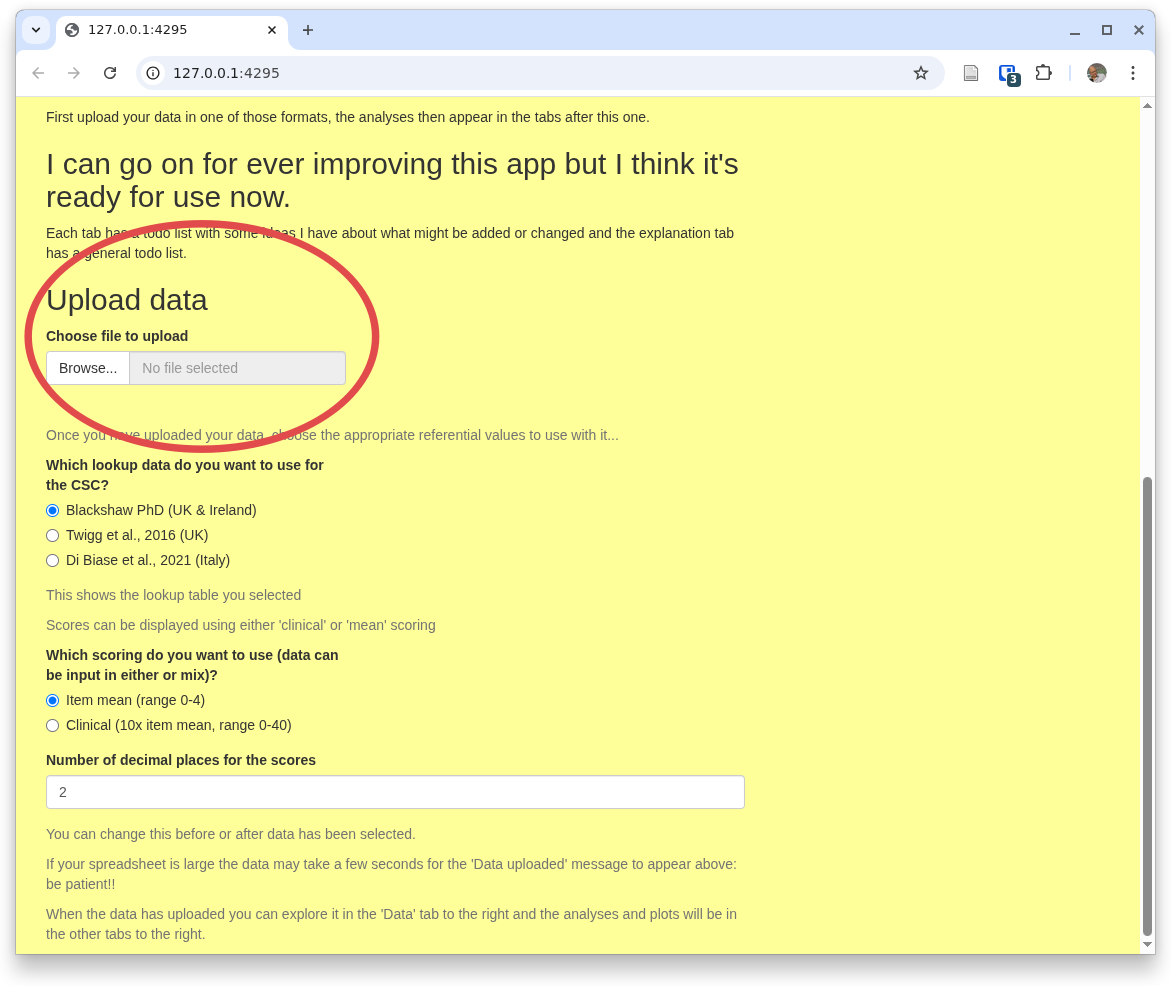Click the extension icon with badge 3
This screenshot has height=986, width=1171.
(x=1008, y=74)
